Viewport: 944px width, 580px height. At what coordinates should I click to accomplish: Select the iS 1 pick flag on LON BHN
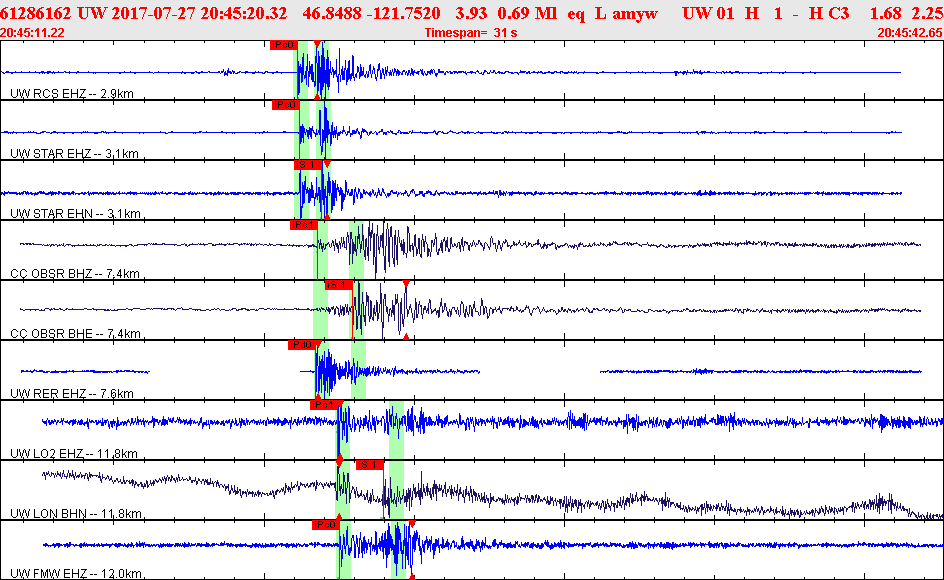pos(370,465)
